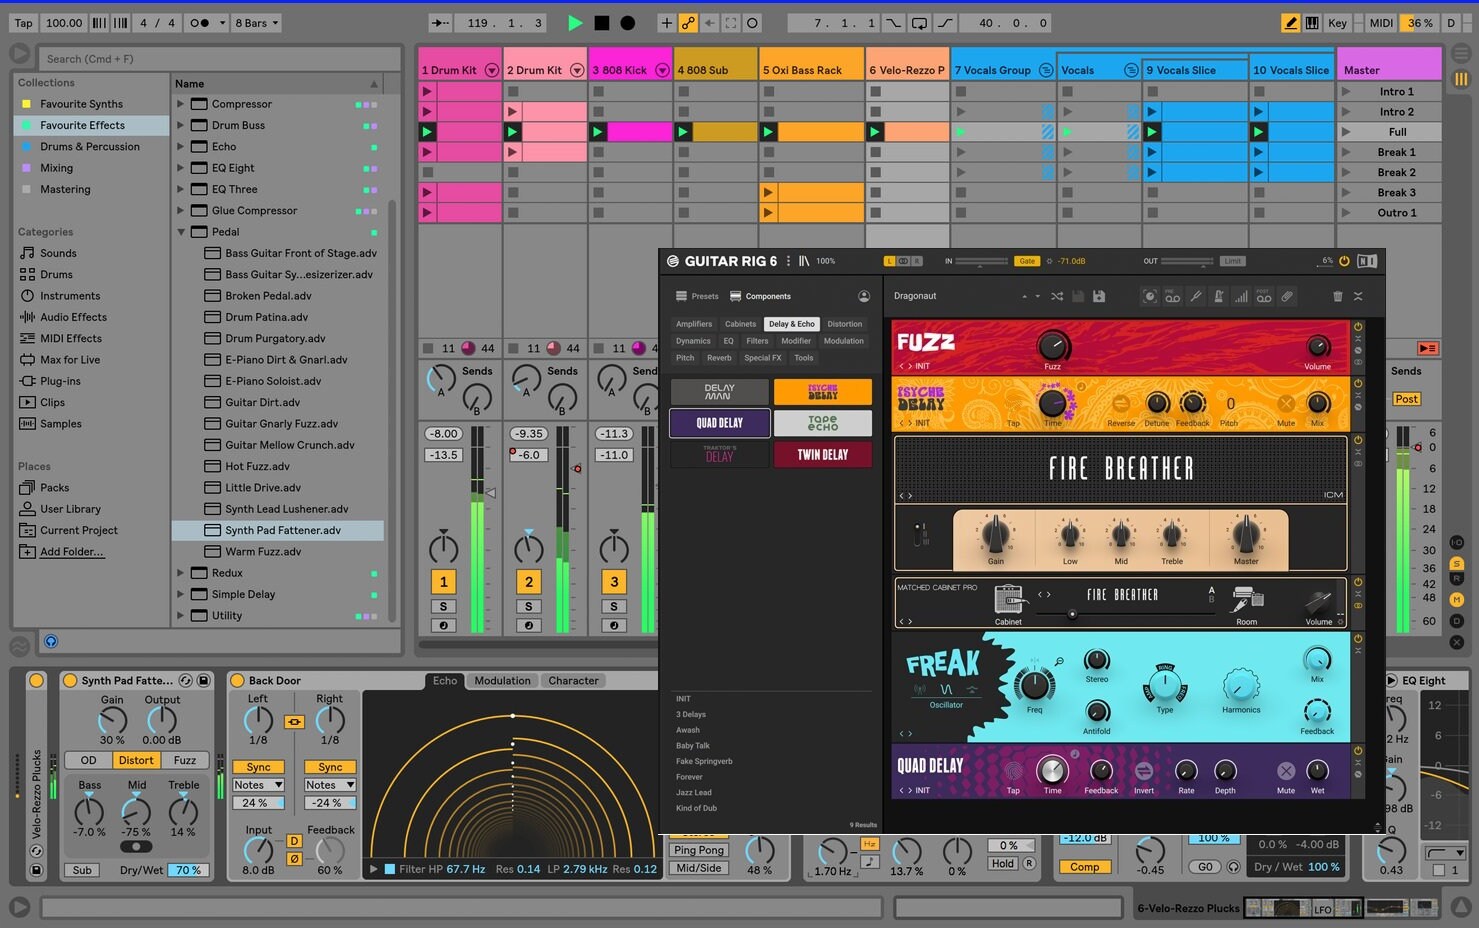
Task: Click the Guitar Rig IN level slider
Action: [981, 261]
